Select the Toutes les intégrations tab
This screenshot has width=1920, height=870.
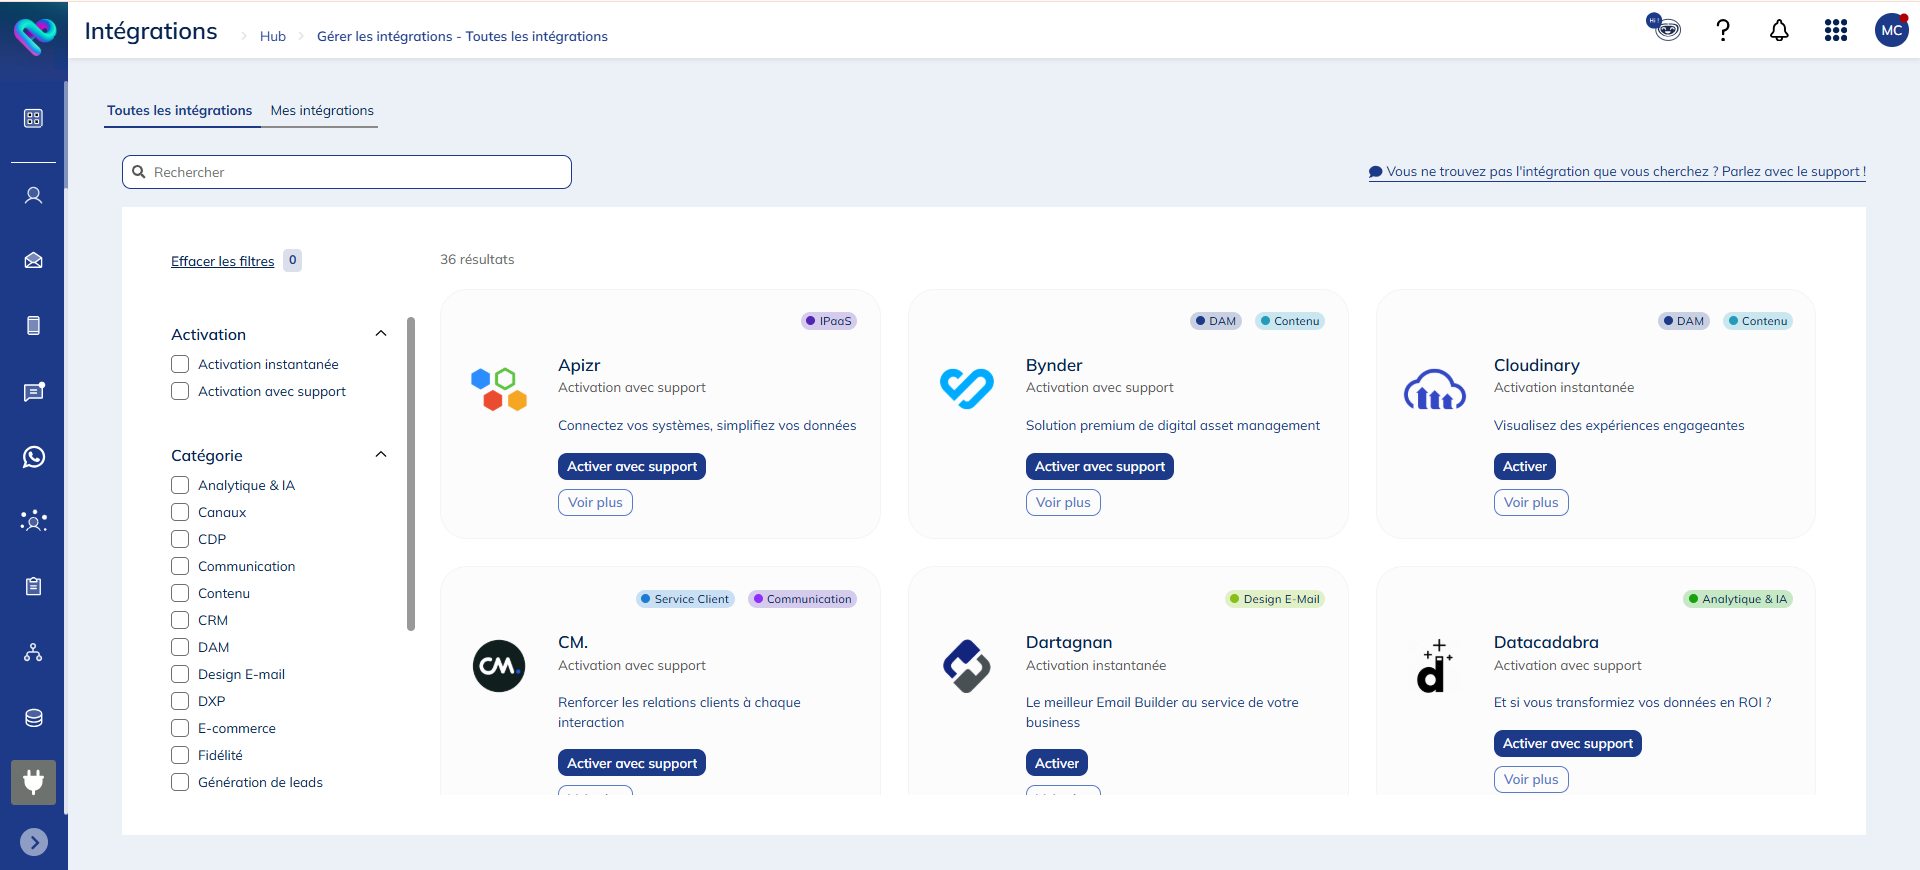pyautogui.click(x=180, y=111)
